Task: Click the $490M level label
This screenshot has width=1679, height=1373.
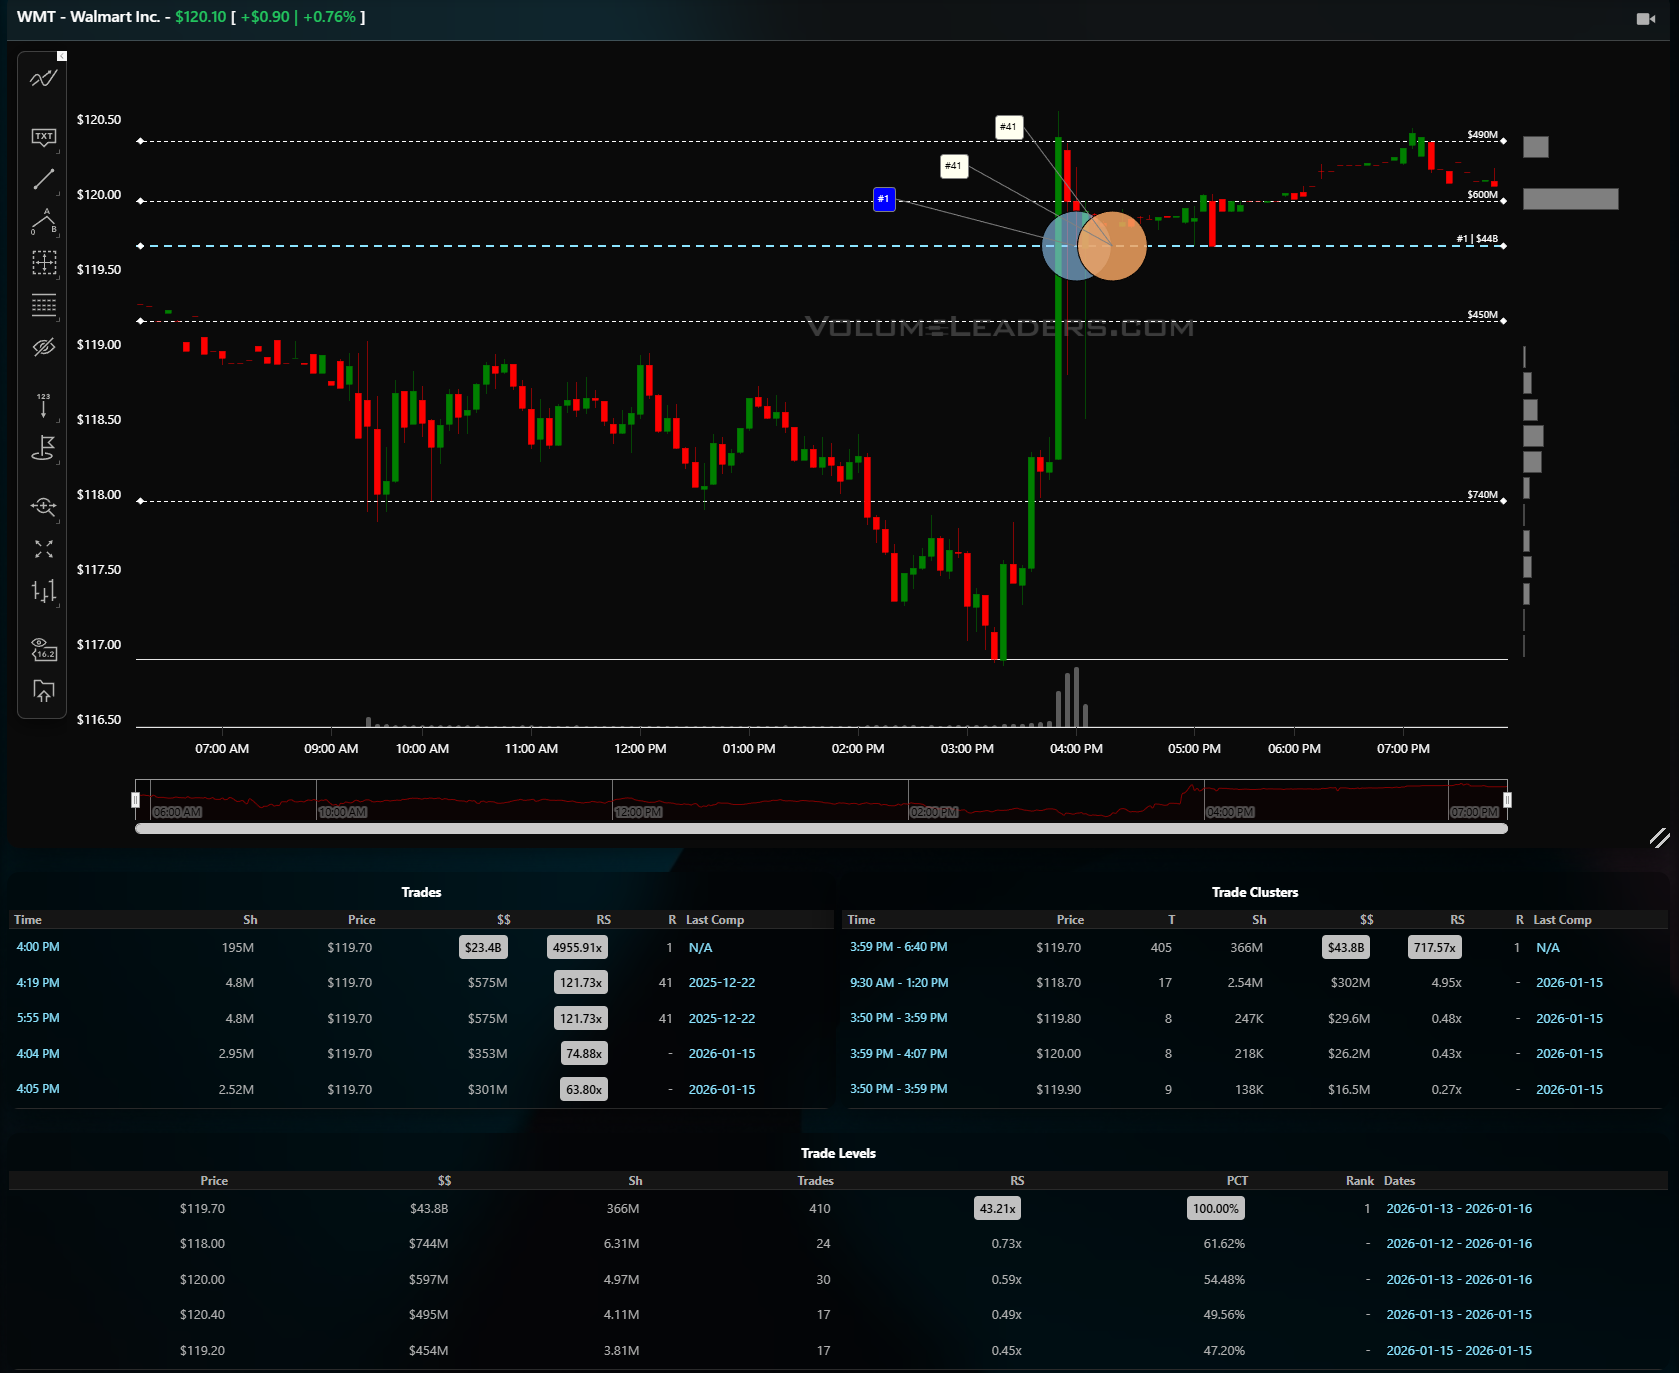Action: [x=1482, y=135]
